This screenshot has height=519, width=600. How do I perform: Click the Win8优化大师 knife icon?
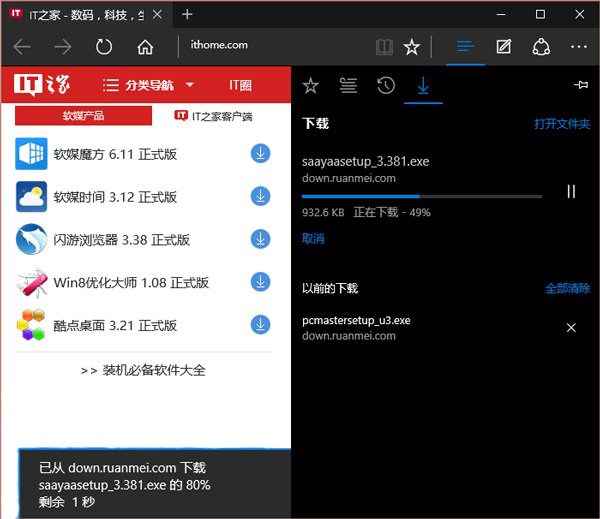(32, 282)
